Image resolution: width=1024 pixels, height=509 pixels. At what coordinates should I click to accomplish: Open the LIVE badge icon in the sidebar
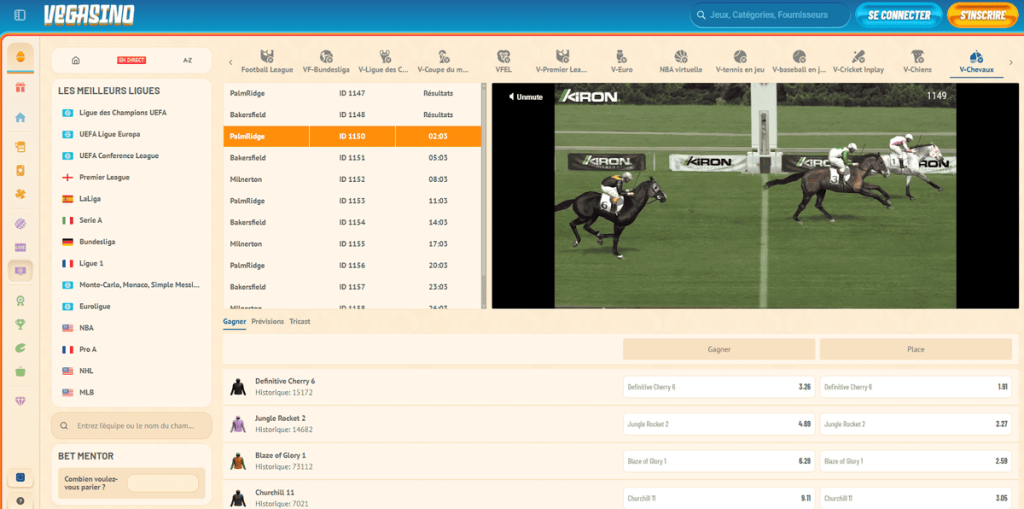tap(20, 248)
